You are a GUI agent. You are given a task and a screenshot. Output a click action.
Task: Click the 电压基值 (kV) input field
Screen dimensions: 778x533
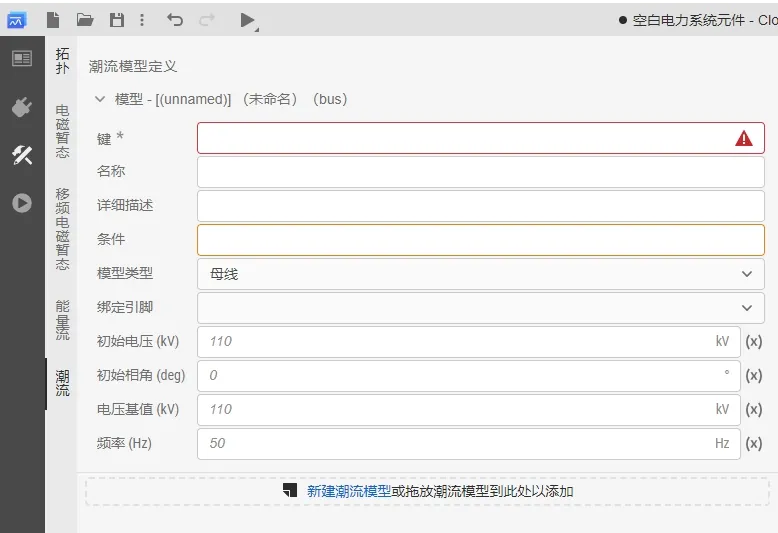tap(469, 410)
